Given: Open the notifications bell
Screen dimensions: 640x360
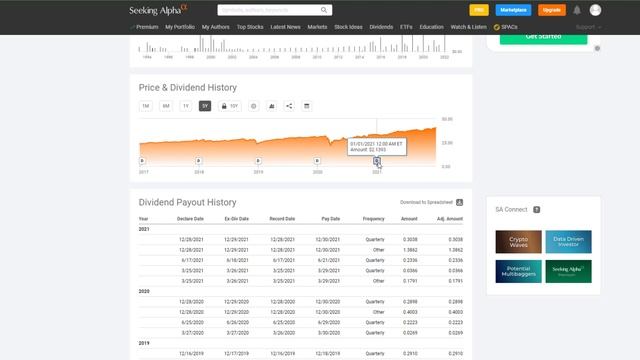Looking at the screenshot, I should click(x=577, y=10).
